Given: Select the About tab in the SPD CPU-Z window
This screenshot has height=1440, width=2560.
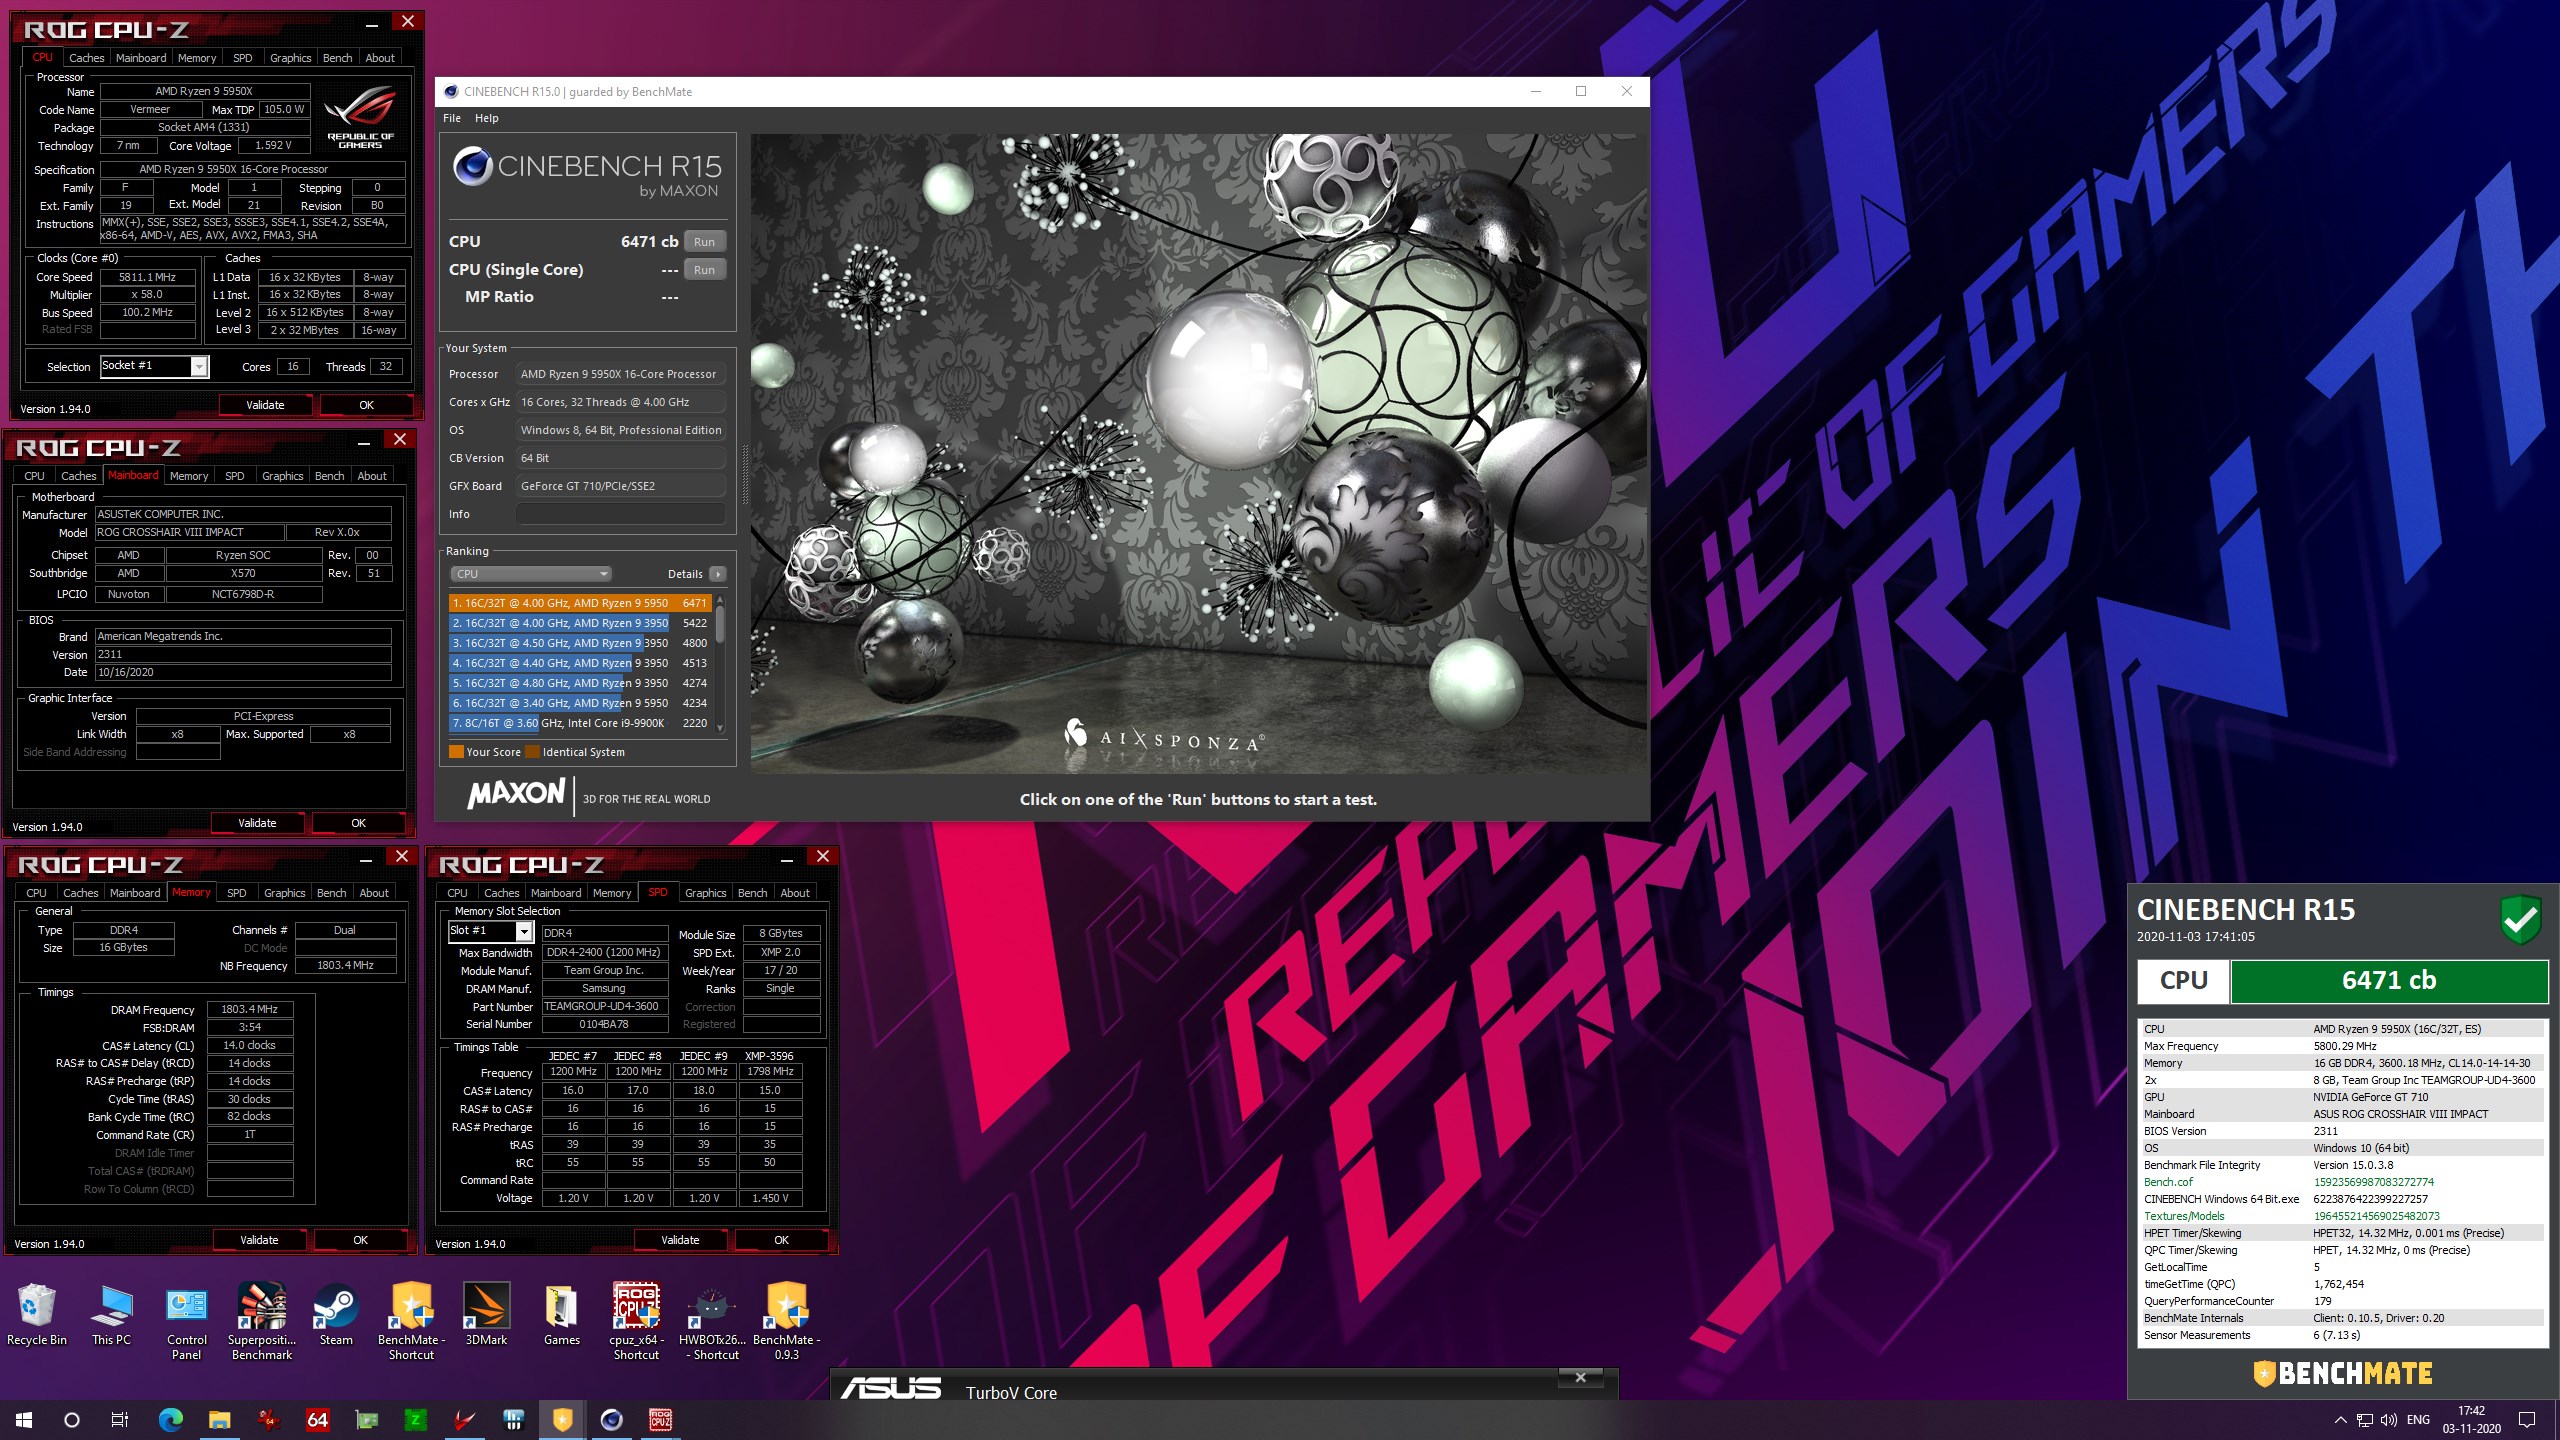Looking at the screenshot, I should click(795, 893).
